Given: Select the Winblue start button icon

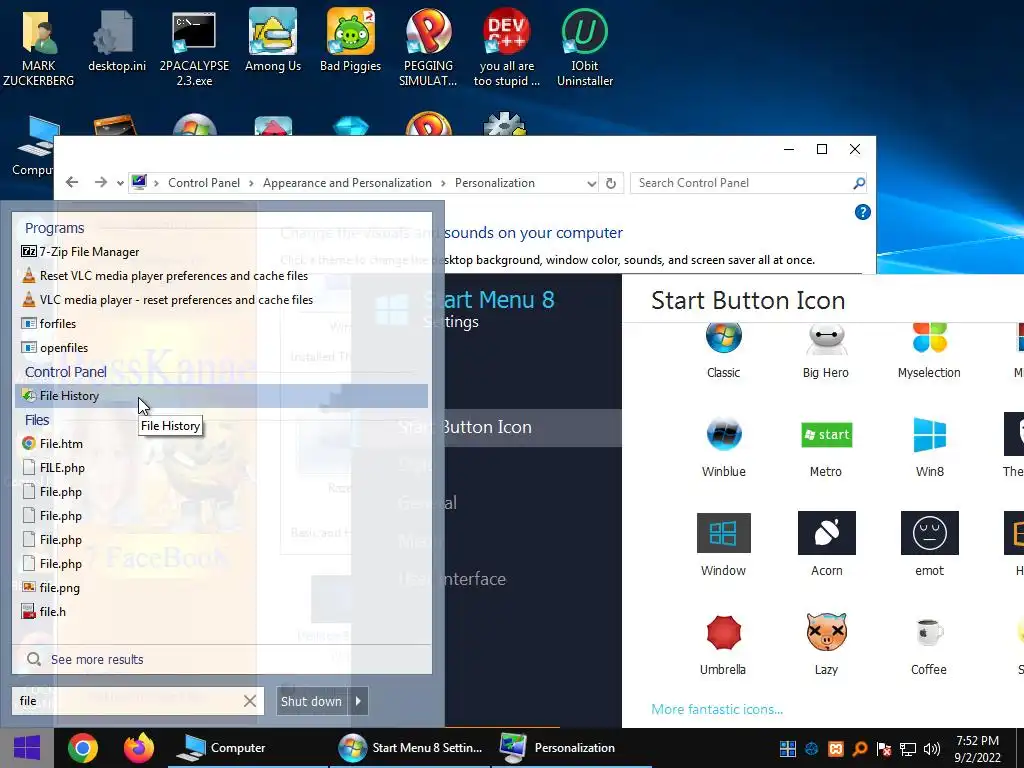Looking at the screenshot, I should pyautogui.click(x=724, y=434).
